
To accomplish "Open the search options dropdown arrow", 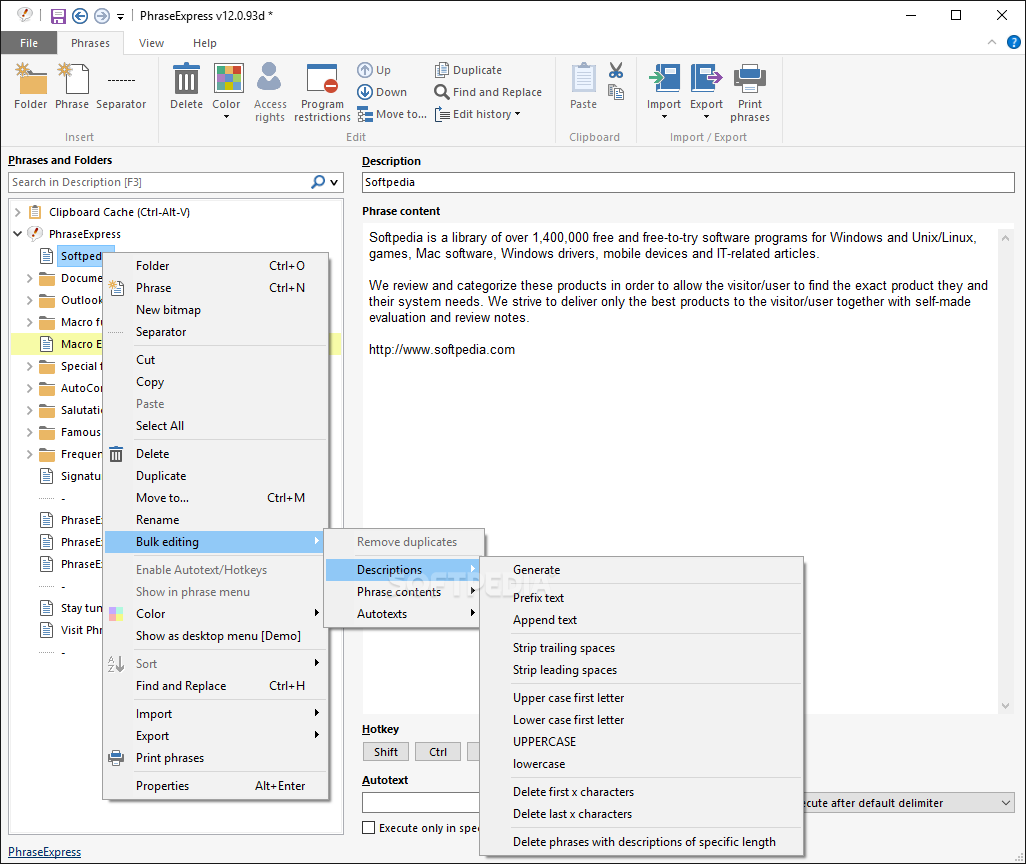I will click(x=334, y=183).
